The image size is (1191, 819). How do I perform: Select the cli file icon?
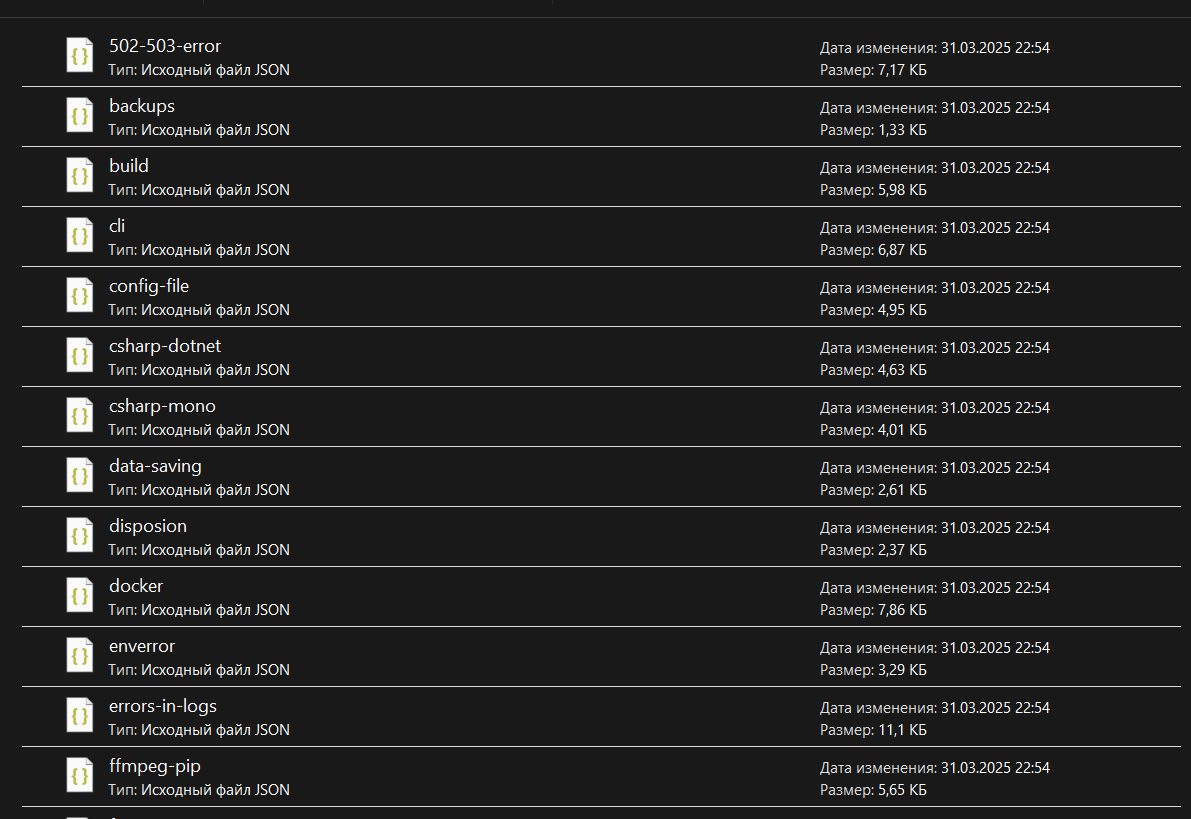(80, 235)
